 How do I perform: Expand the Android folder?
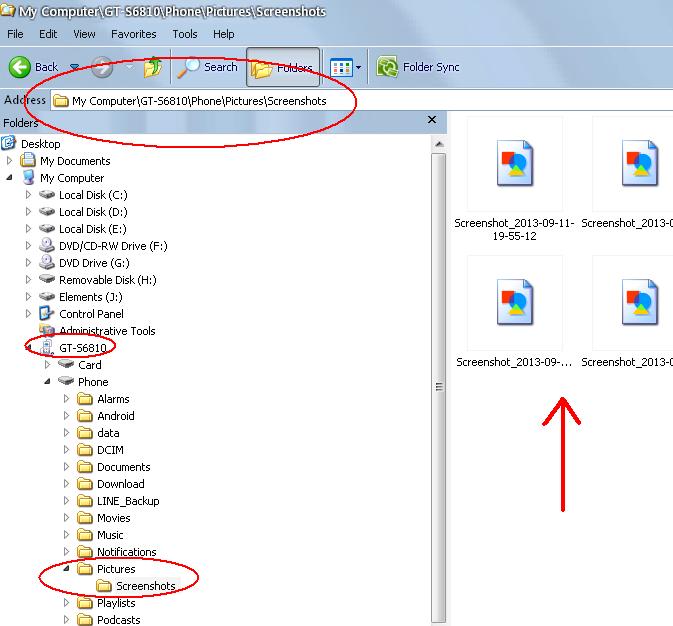click(66, 416)
